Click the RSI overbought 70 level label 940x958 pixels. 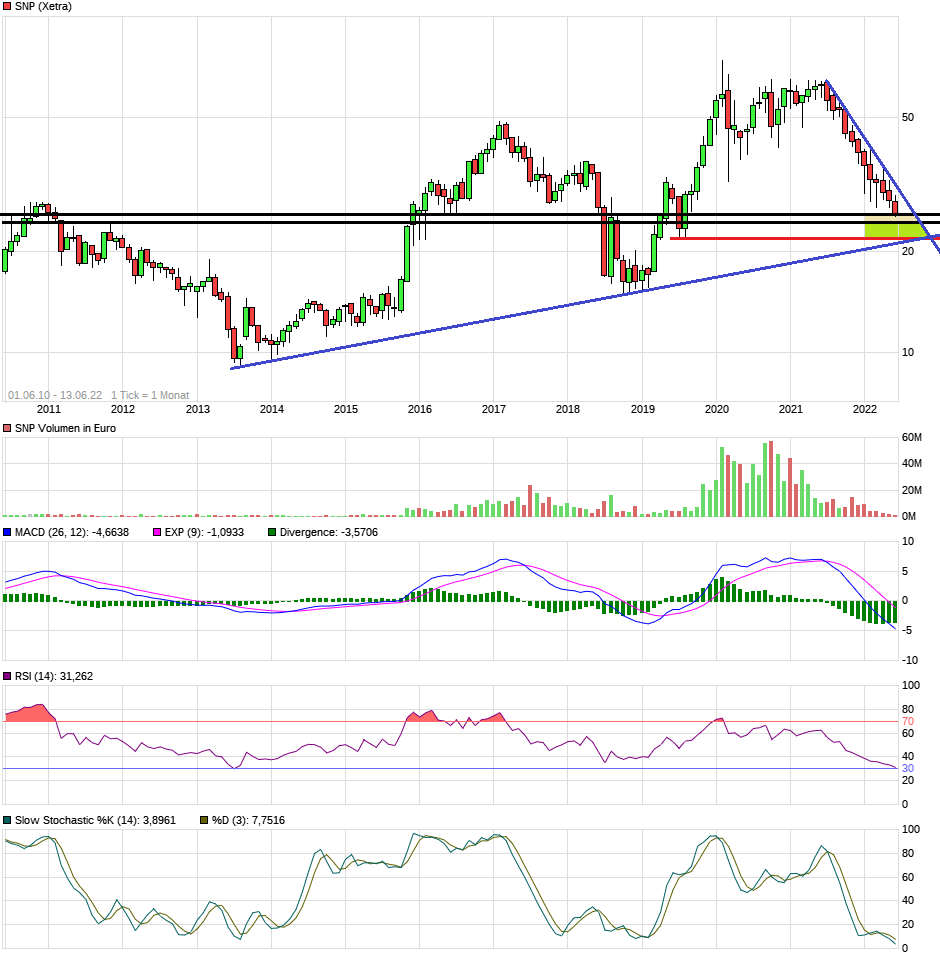click(908, 721)
